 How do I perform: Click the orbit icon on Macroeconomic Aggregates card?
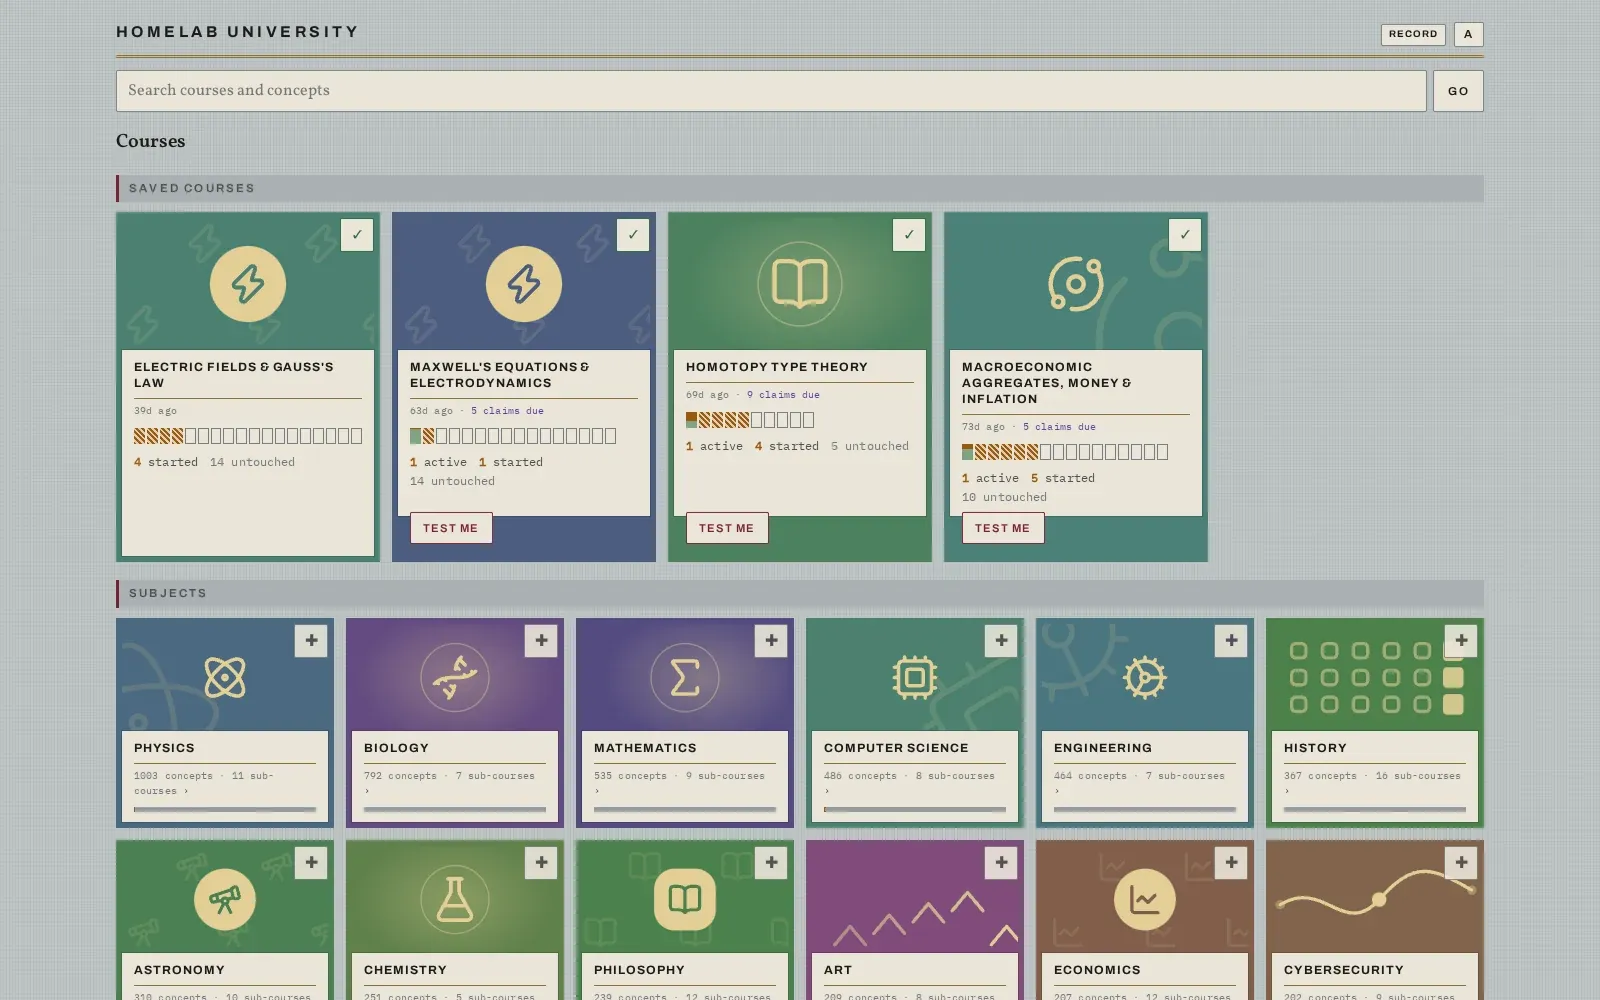(1076, 284)
